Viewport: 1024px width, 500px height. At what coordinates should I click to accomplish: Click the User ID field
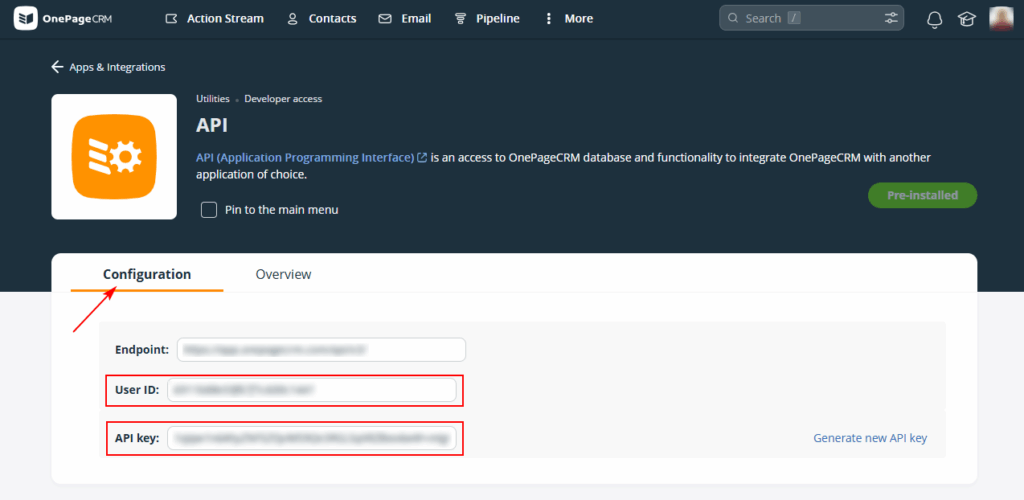pyautogui.click(x=313, y=390)
